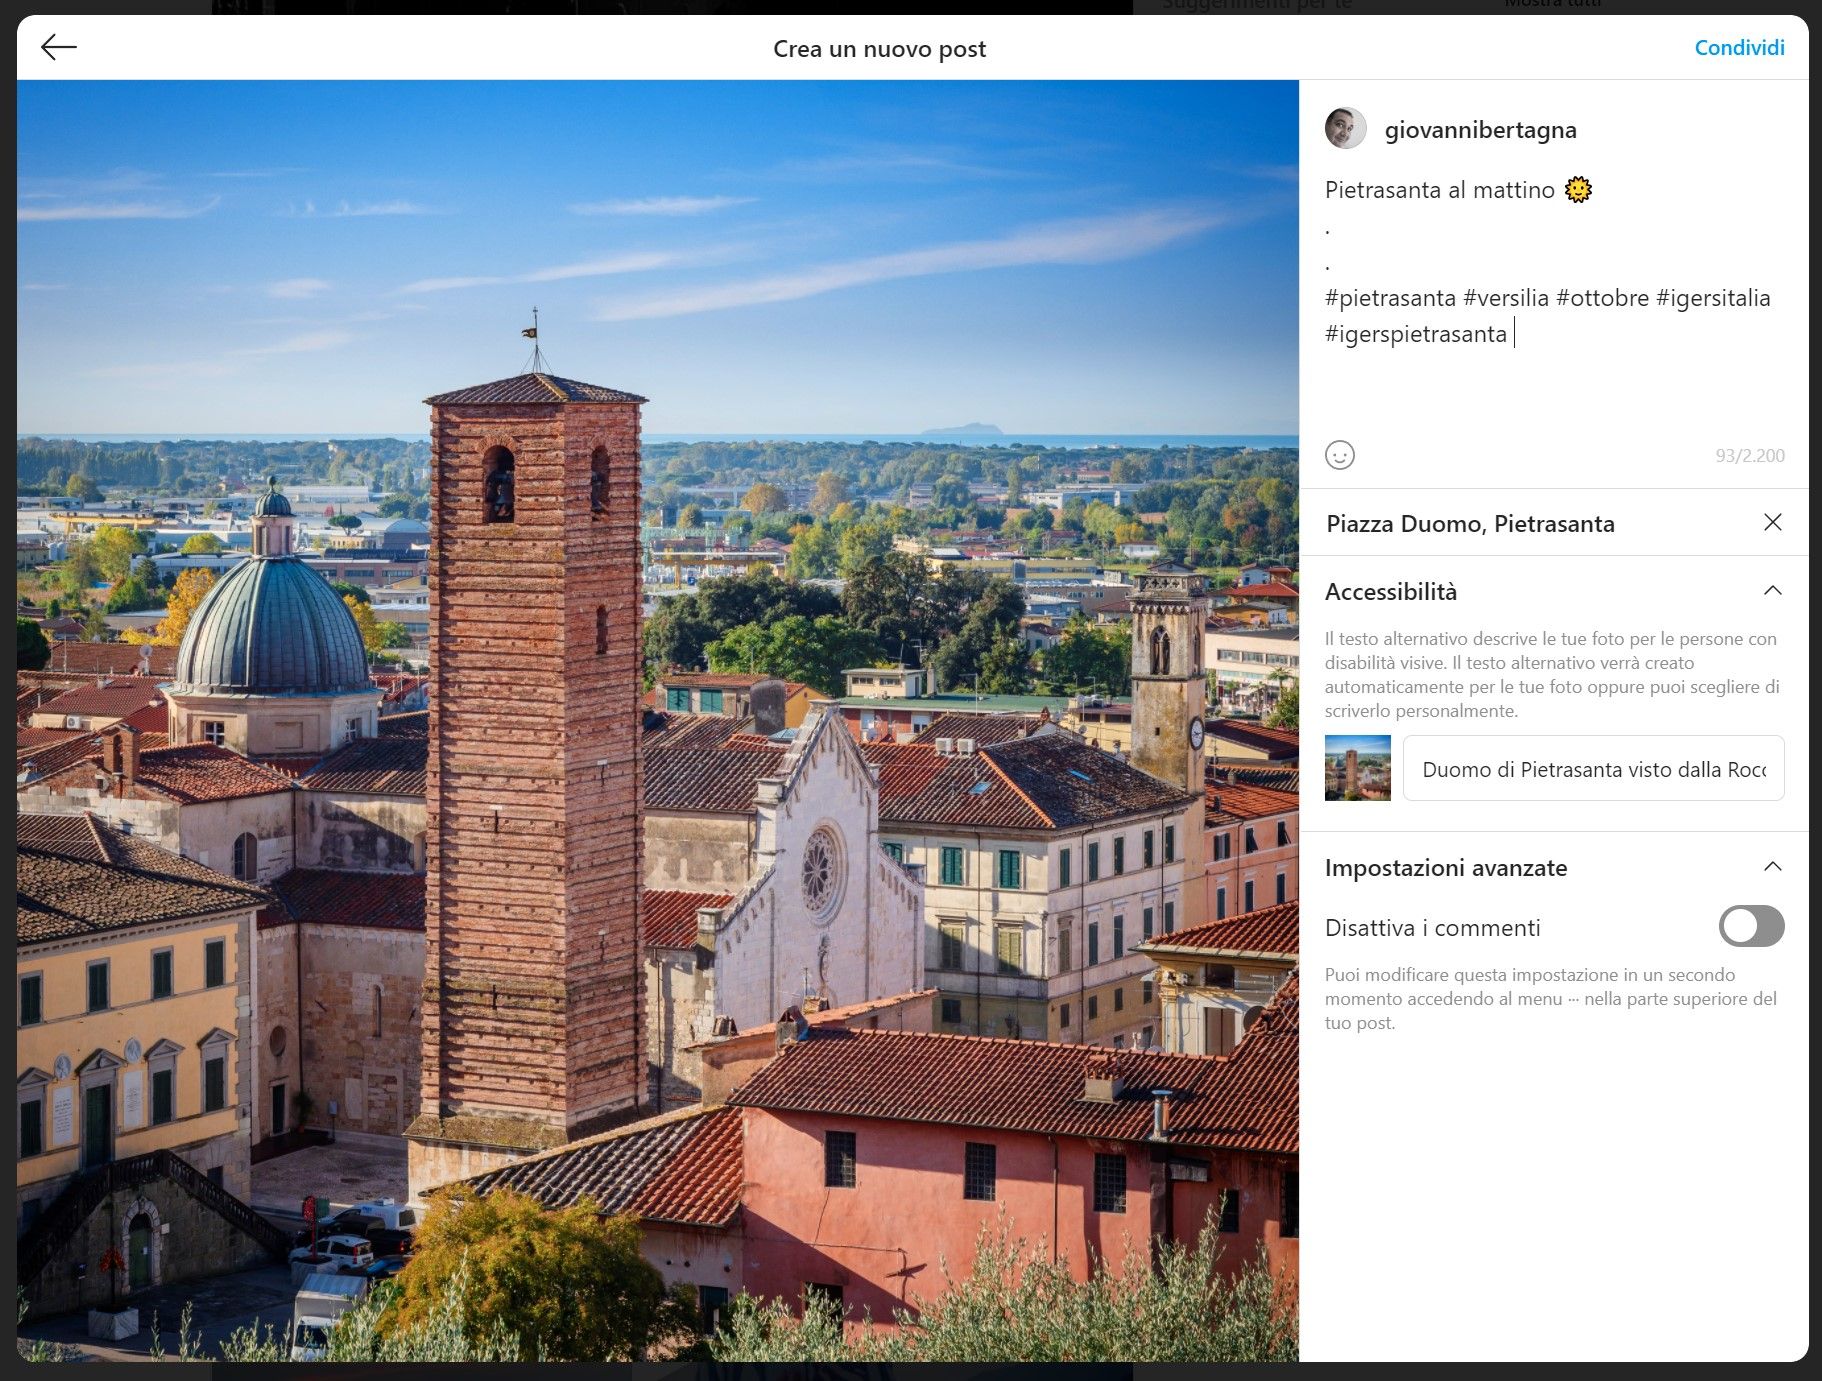Image resolution: width=1822 pixels, height=1381 pixels.
Task: Select the Piazza Duomo, Pietrasanta location
Action: 1470,523
